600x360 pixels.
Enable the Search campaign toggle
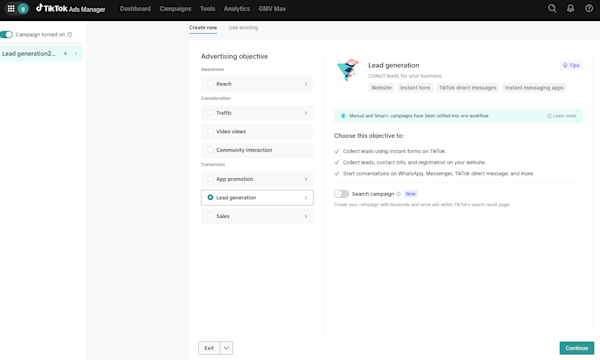tap(341, 194)
